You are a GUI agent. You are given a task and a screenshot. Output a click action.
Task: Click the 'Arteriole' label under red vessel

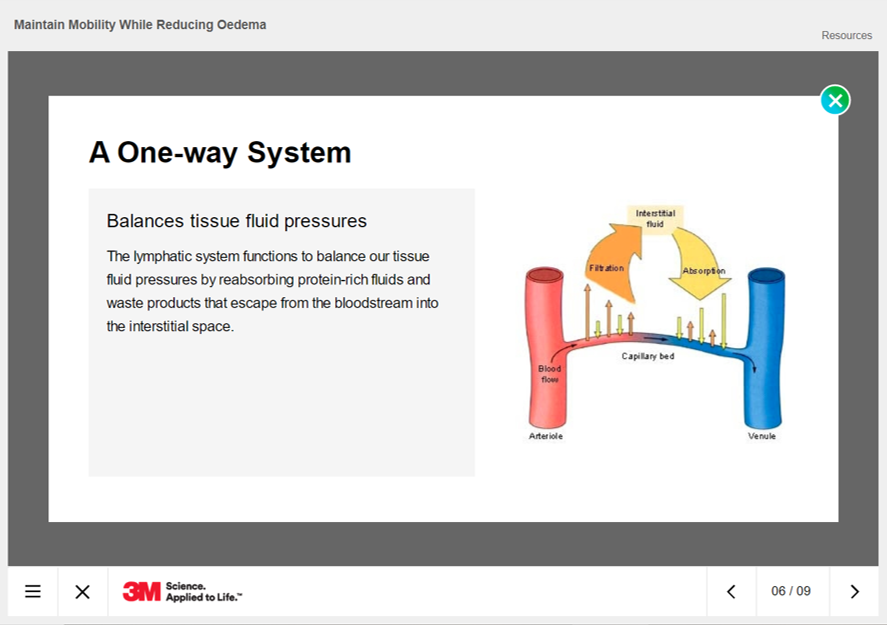[545, 436]
